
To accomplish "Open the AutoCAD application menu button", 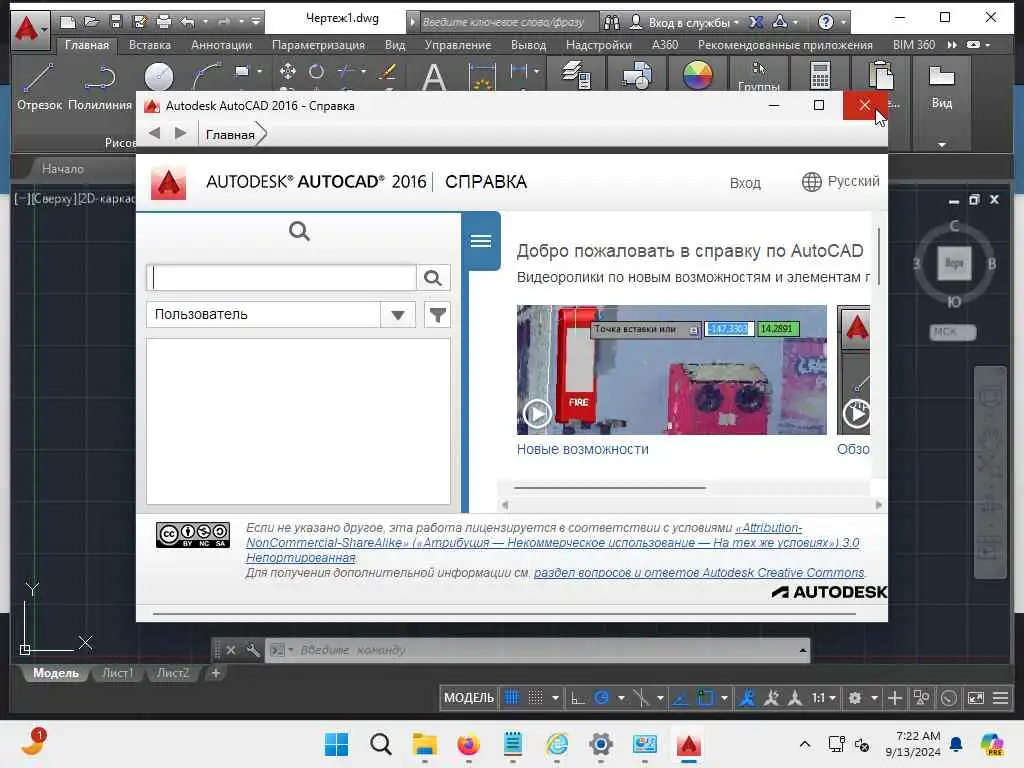I will pyautogui.click(x=30, y=30).
